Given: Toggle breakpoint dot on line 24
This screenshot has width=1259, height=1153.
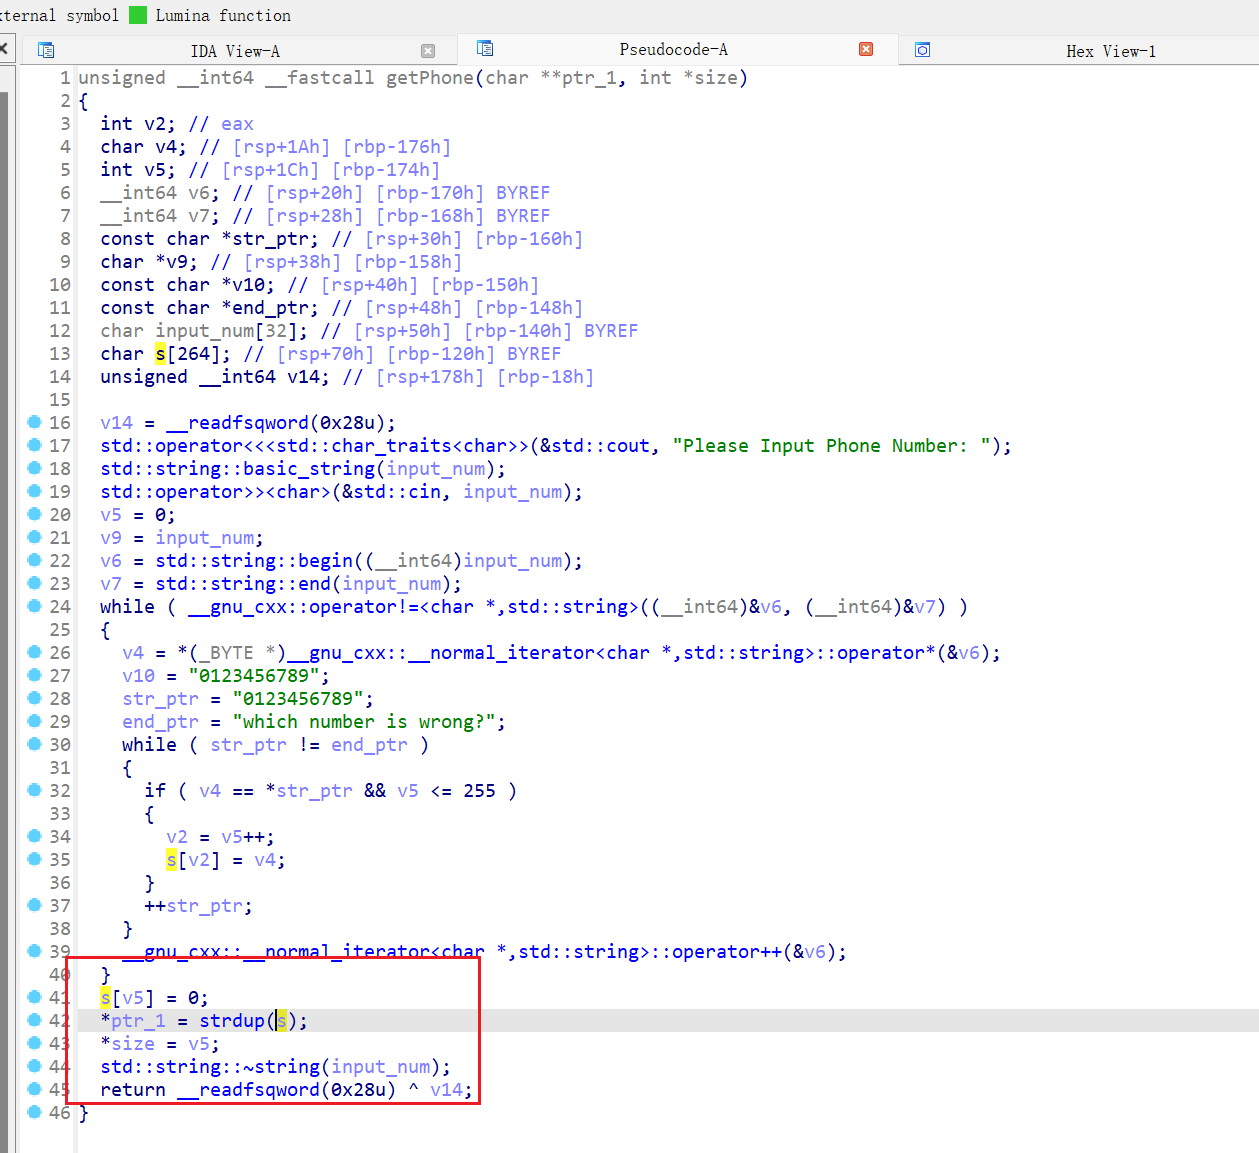Looking at the screenshot, I should click(x=34, y=606).
